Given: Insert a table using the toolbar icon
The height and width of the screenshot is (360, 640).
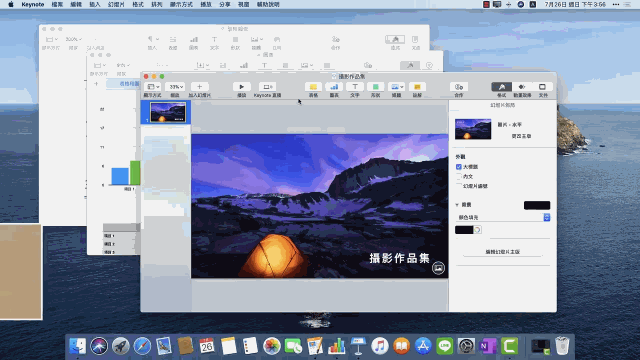Looking at the screenshot, I should (313, 87).
